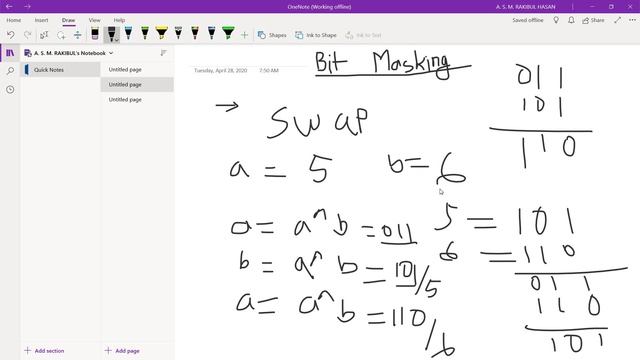Open the first Untitled page
The width and height of the screenshot is (640, 360).
click(137, 70)
